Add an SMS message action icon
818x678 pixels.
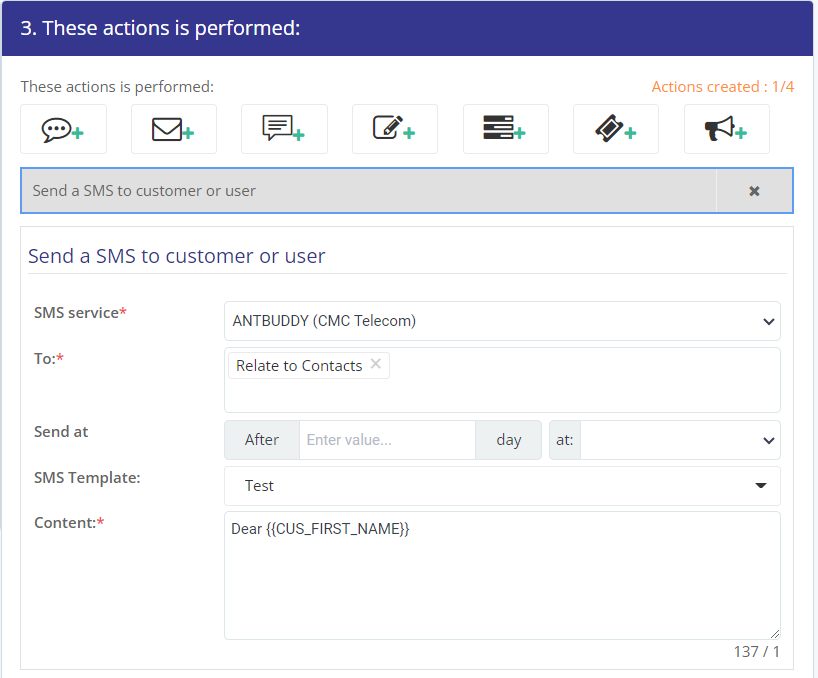[x=284, y=129]
